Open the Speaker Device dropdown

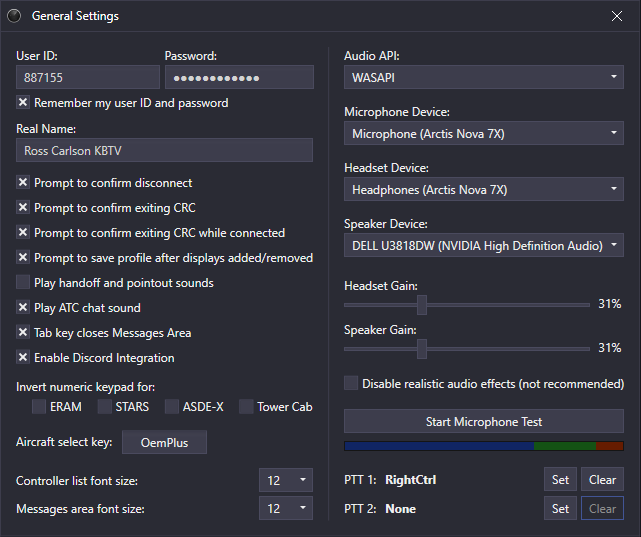click(x=484, y=245)
